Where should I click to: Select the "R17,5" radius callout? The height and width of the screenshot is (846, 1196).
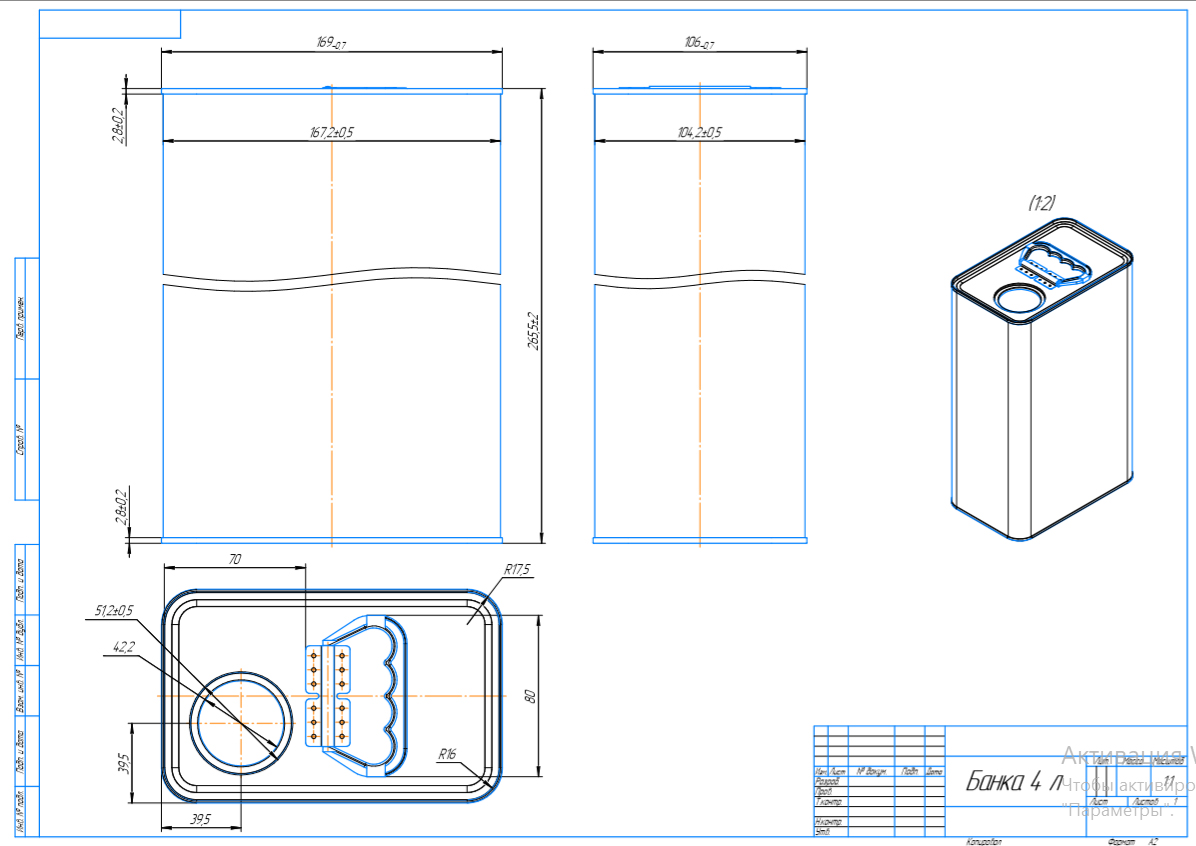point(517,569)
